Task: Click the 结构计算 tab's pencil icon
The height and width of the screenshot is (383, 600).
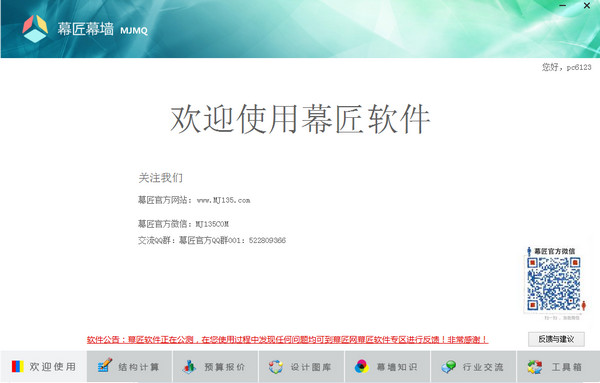Action: coord(104,365)
